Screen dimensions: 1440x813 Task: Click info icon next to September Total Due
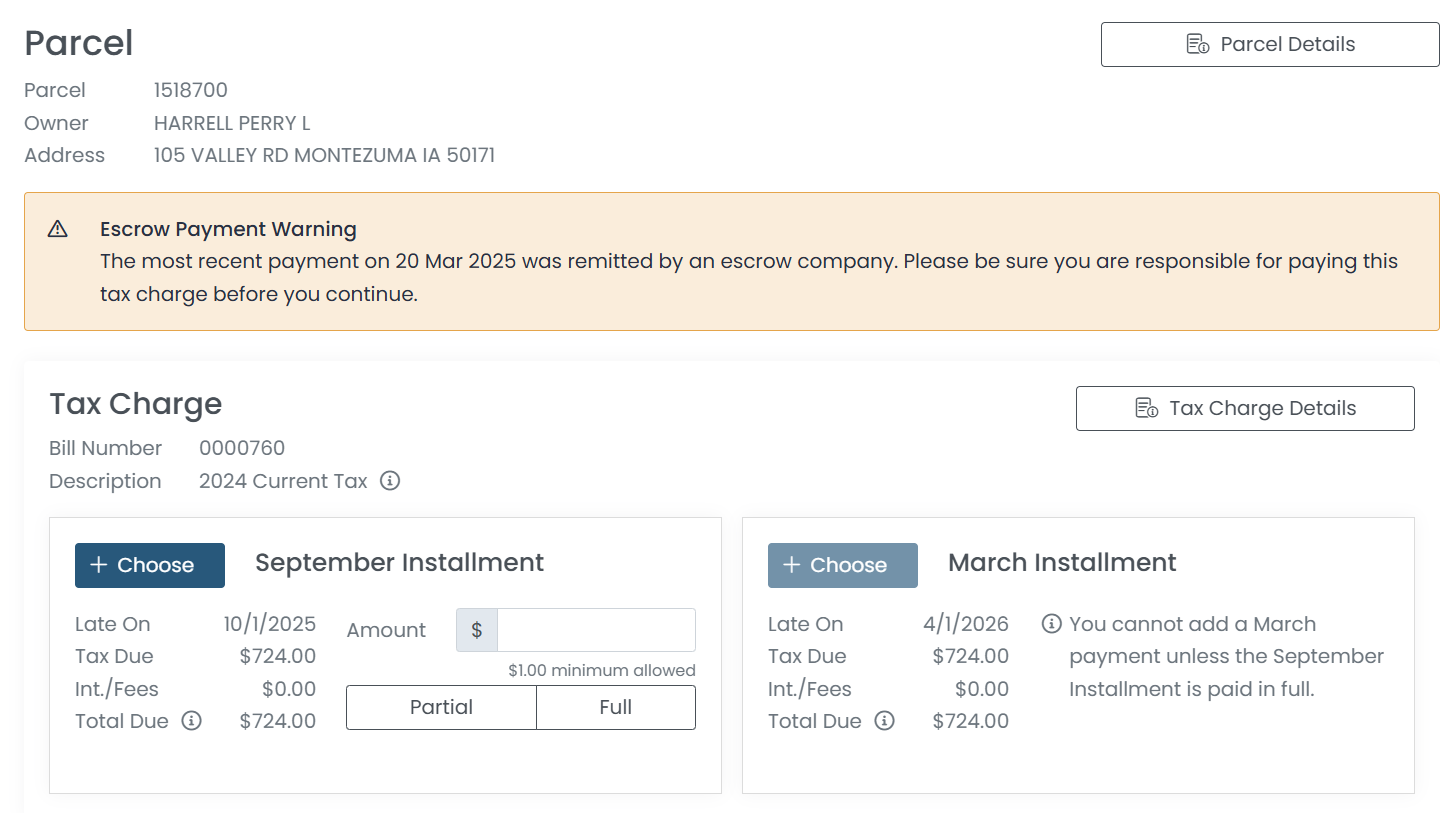point(191,721)
